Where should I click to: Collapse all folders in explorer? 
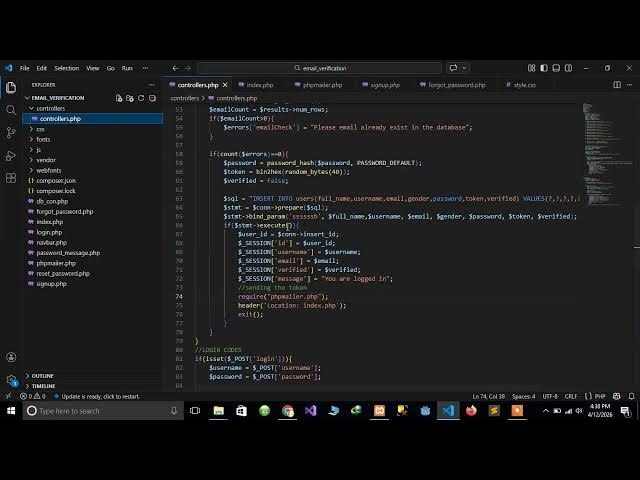(152, 98)
